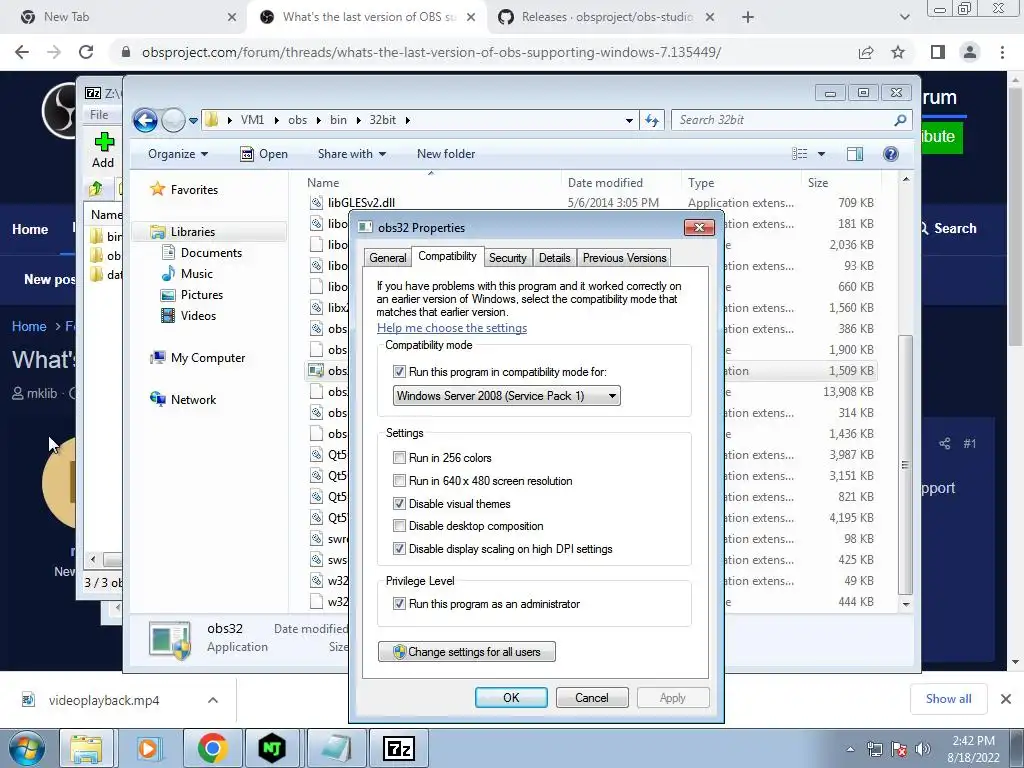The image size is (1024, 768).
Task: Open Chrome three-dot menu
Action: [1002, 52]
